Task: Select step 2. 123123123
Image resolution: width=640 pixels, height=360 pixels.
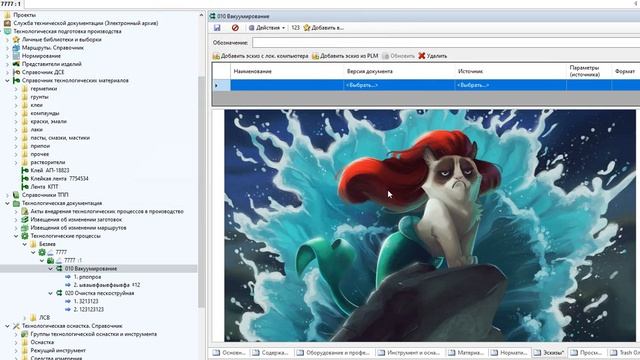Action: 89,309
